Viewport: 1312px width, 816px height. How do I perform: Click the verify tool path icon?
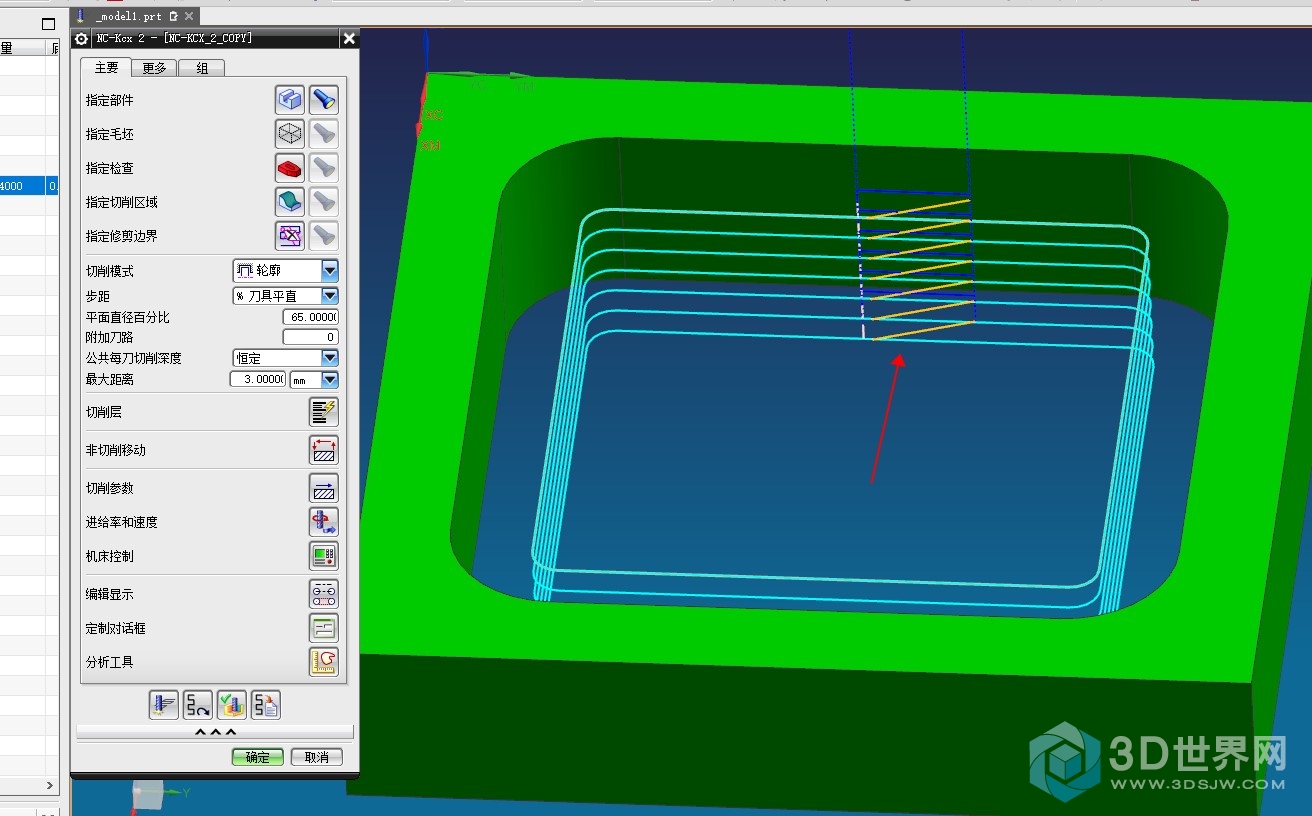coord(232,705)
